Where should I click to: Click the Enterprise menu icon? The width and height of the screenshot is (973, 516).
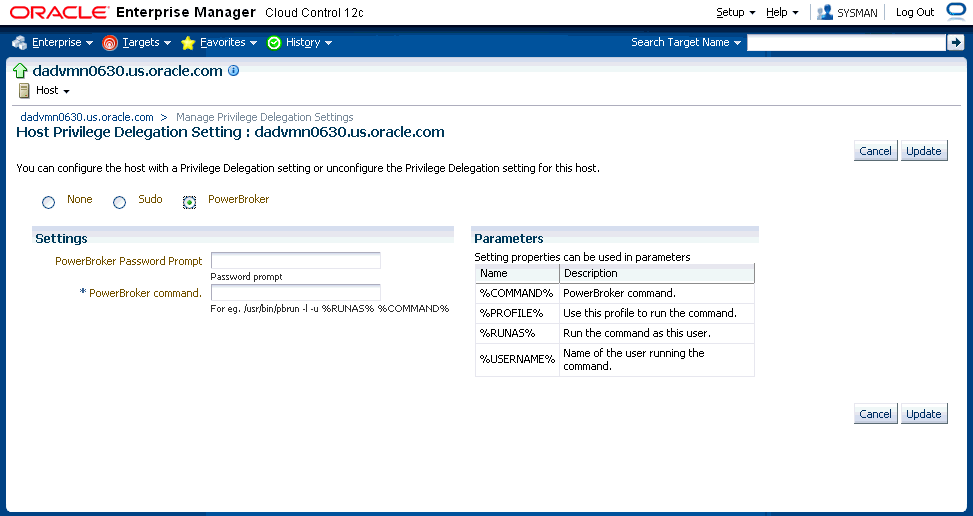click(x=19, y=42)
